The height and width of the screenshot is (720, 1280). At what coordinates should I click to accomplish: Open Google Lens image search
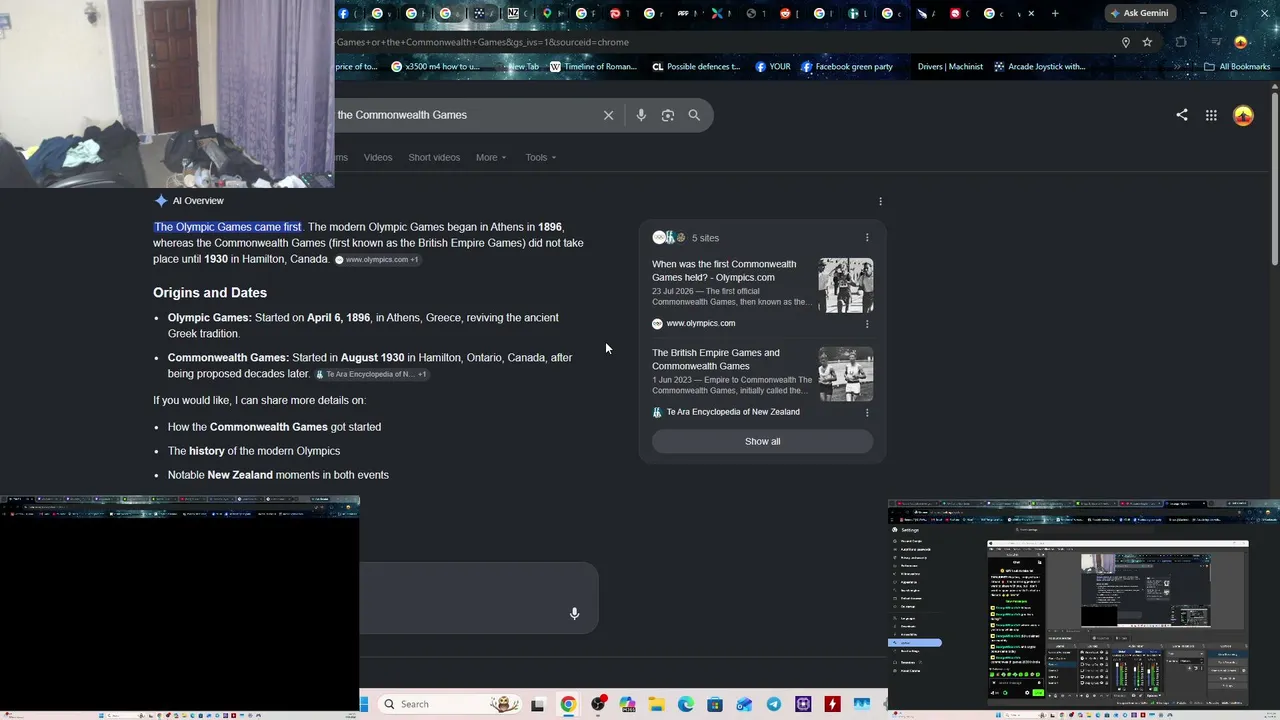[668, 115]
